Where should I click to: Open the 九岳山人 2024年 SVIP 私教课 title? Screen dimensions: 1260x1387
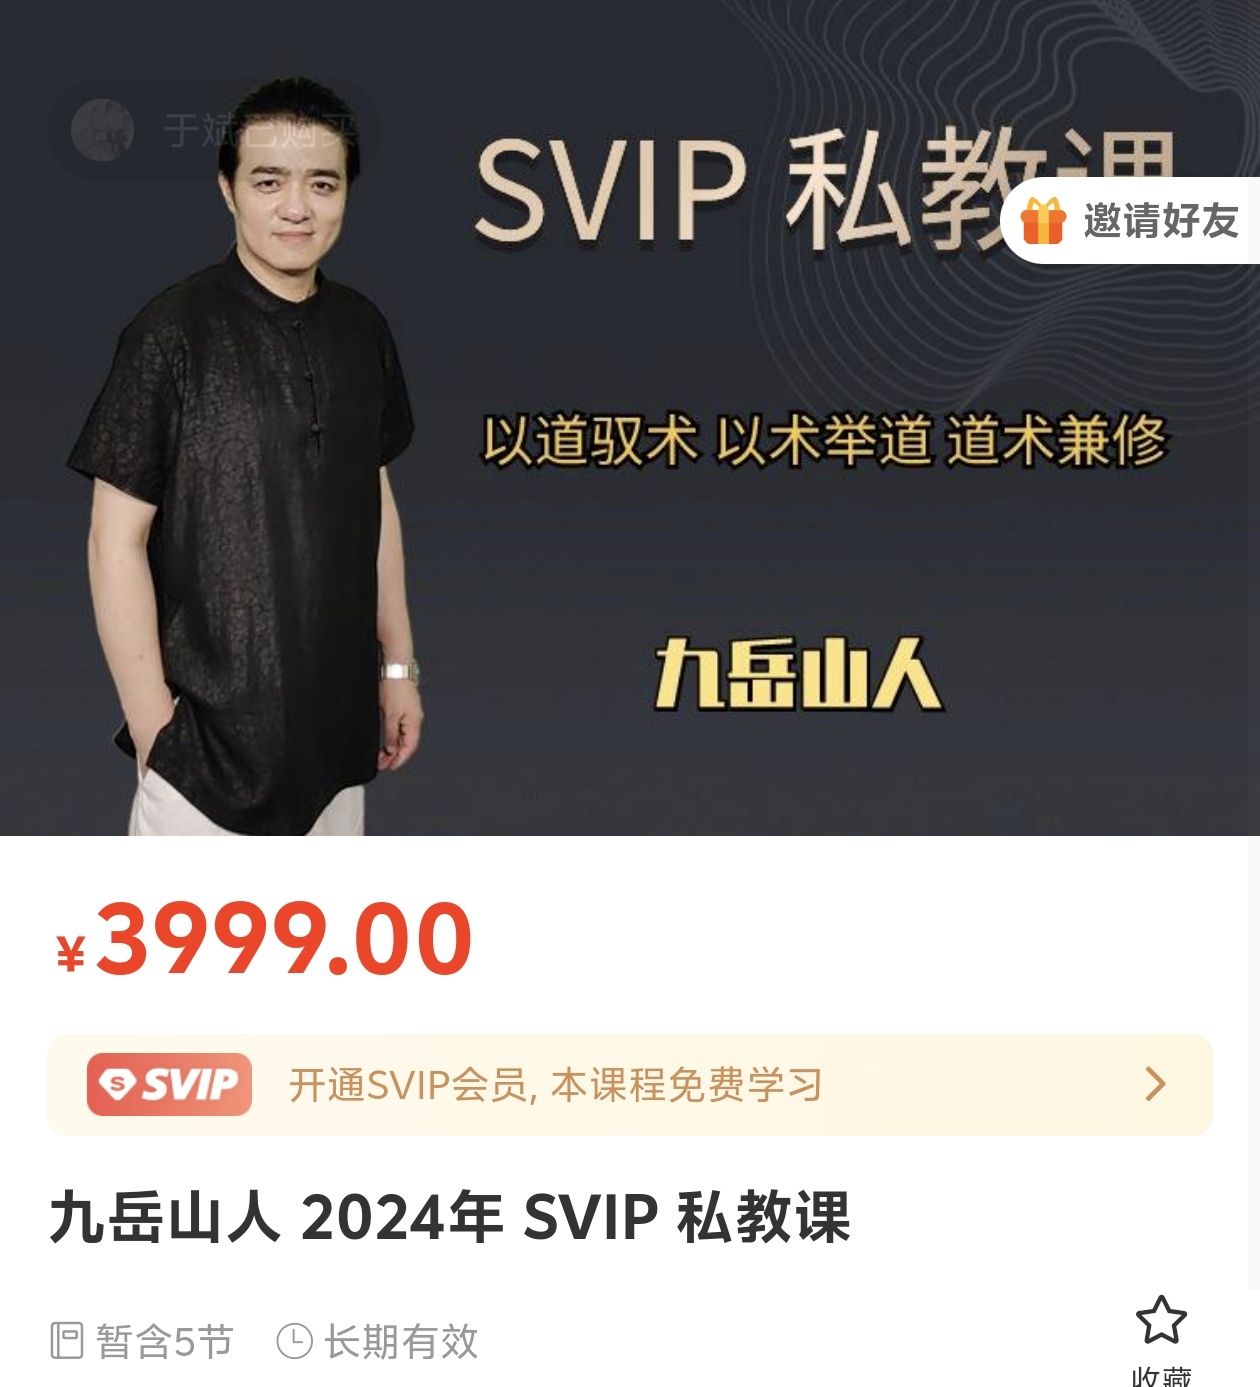pyautogui.click(x=450, y=1217)
